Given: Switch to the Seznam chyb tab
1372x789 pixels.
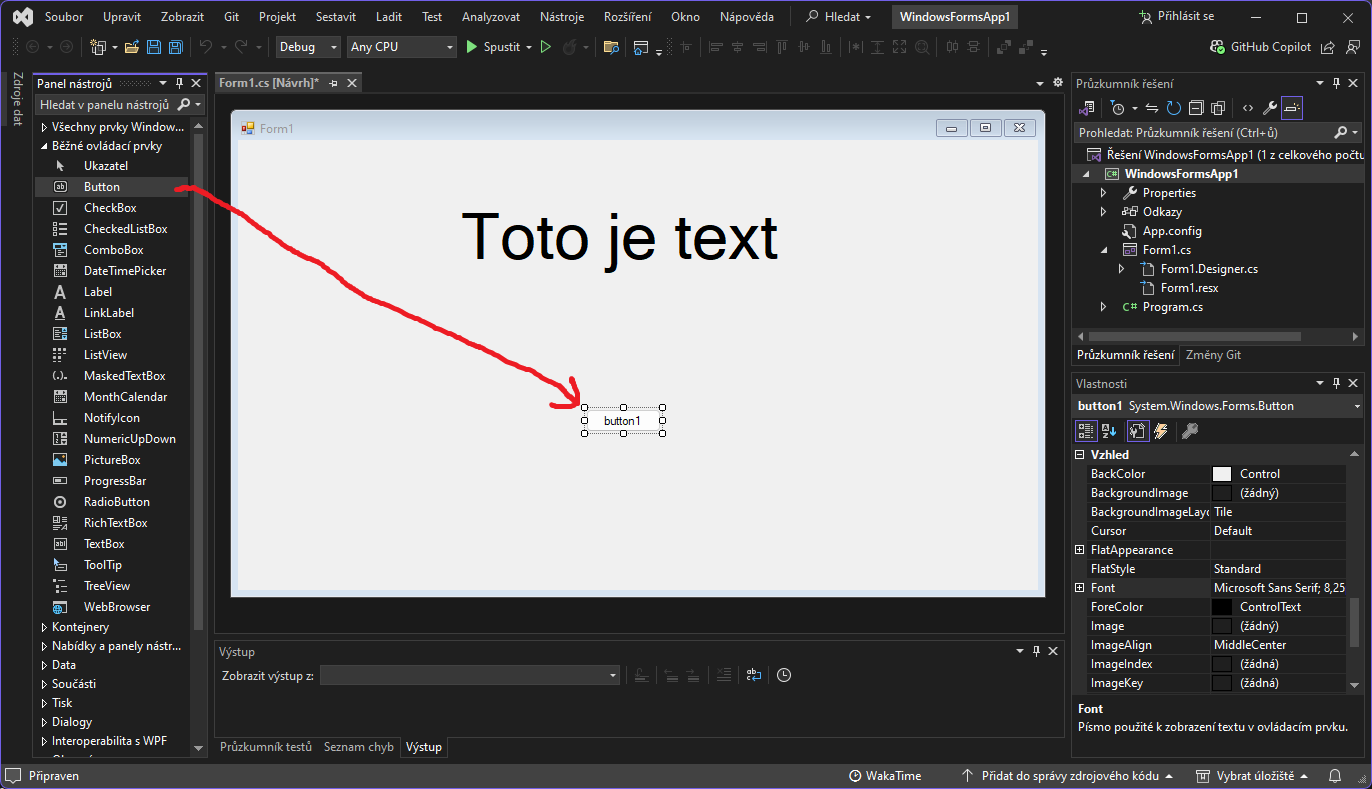Looking at the screenshot, I should tap(358, 747).
